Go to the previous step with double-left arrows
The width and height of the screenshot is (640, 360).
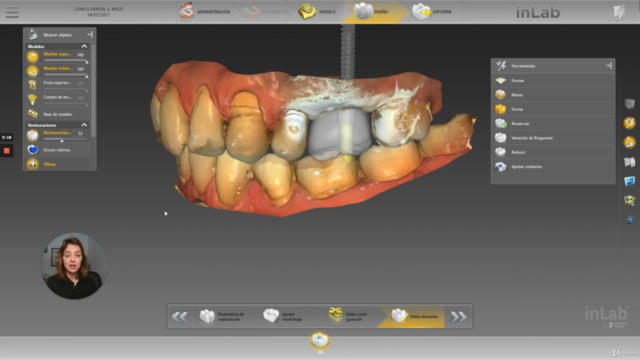coord(180,316)
